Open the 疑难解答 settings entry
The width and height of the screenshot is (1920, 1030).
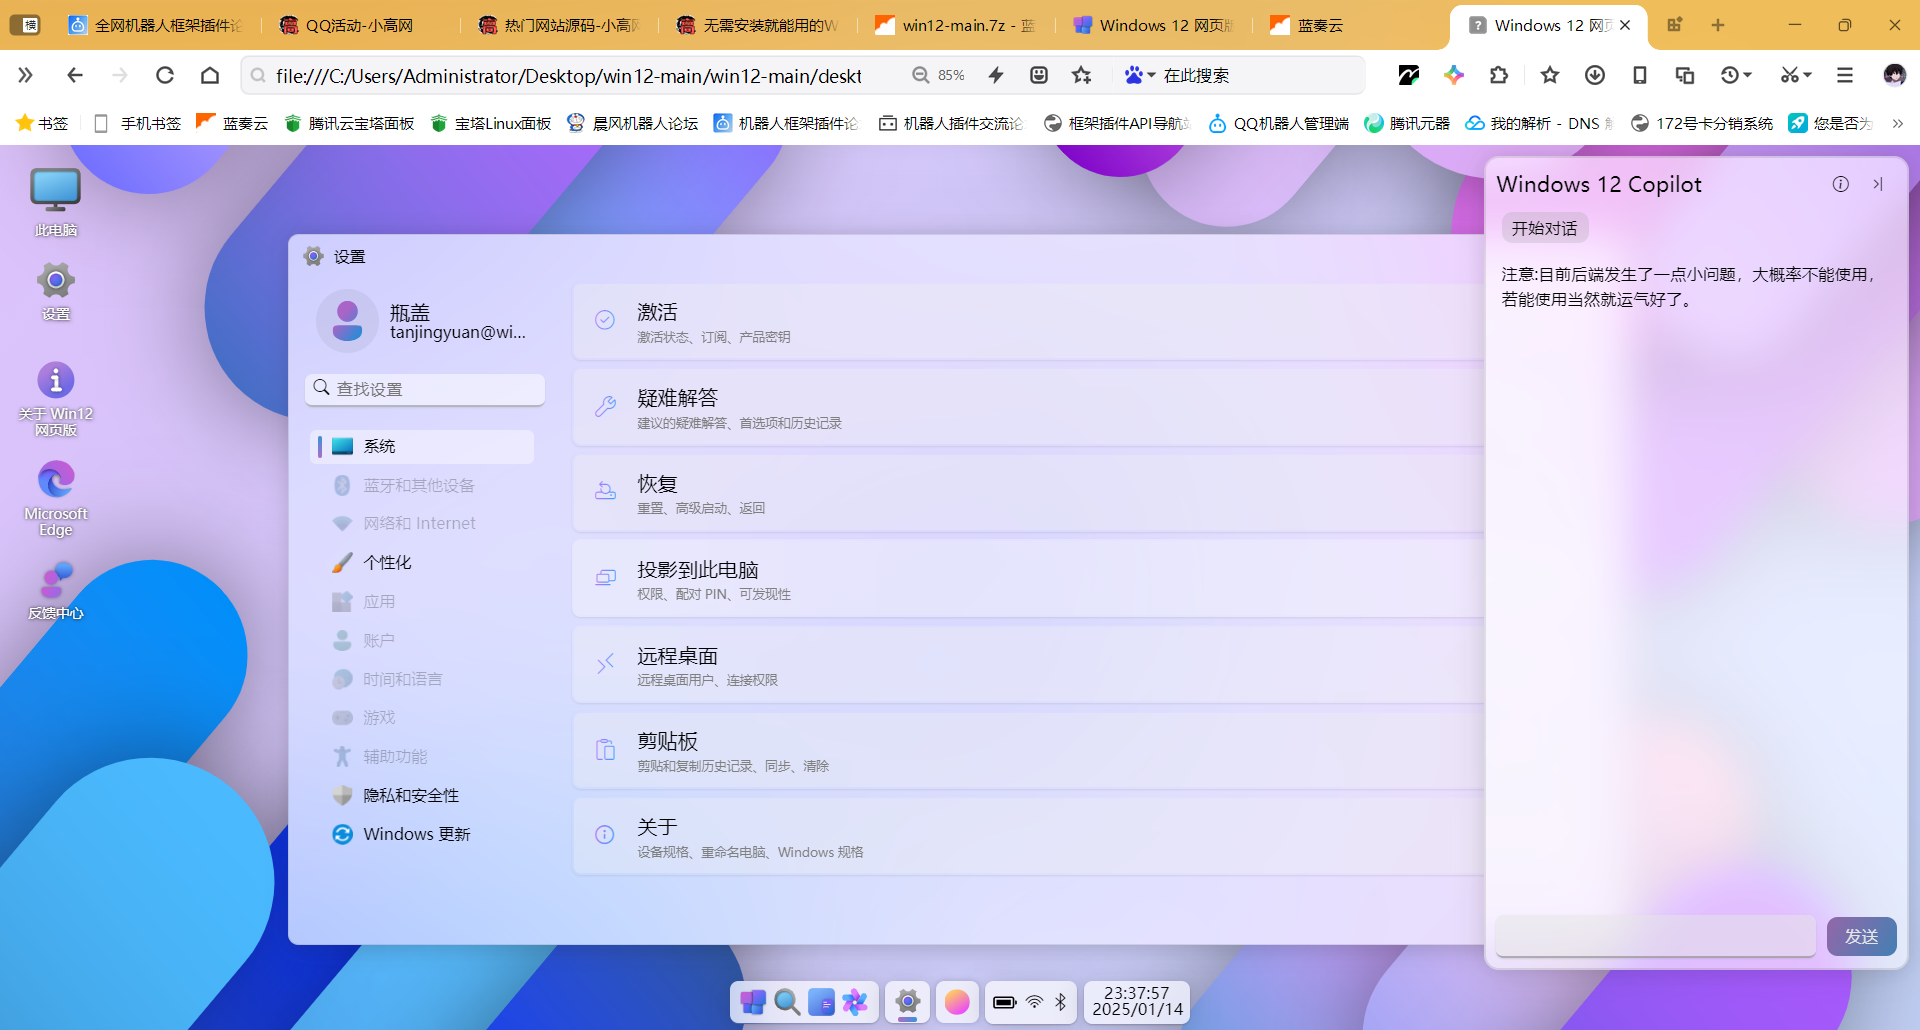click(1028, 407)
